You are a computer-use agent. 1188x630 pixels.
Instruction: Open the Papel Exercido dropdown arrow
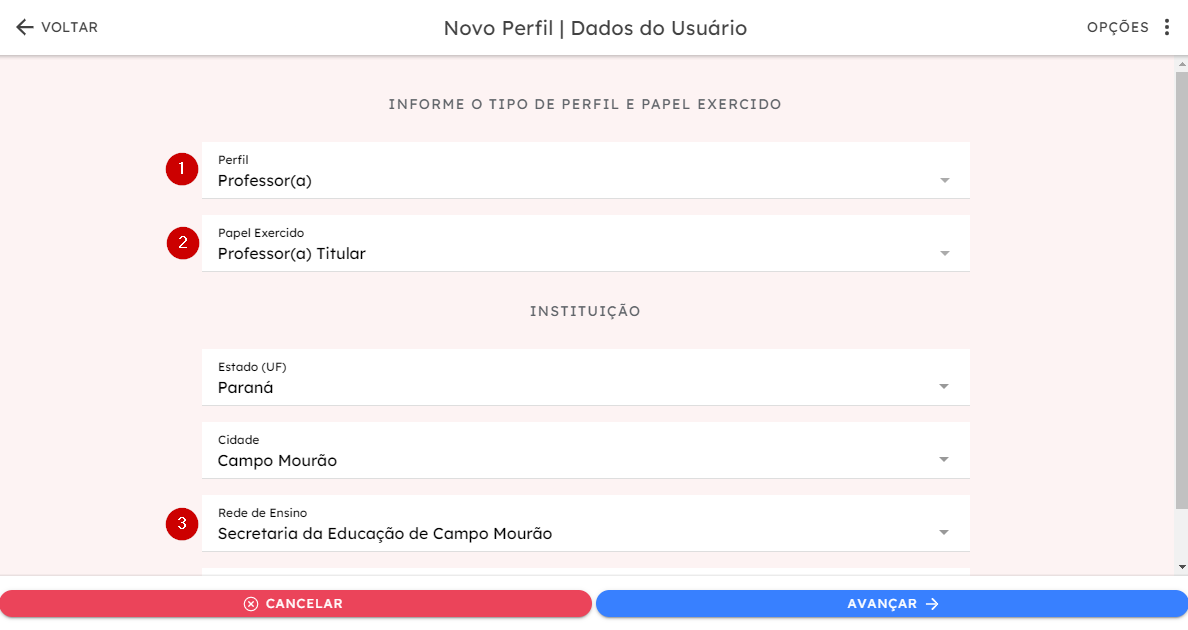(945, 253)
